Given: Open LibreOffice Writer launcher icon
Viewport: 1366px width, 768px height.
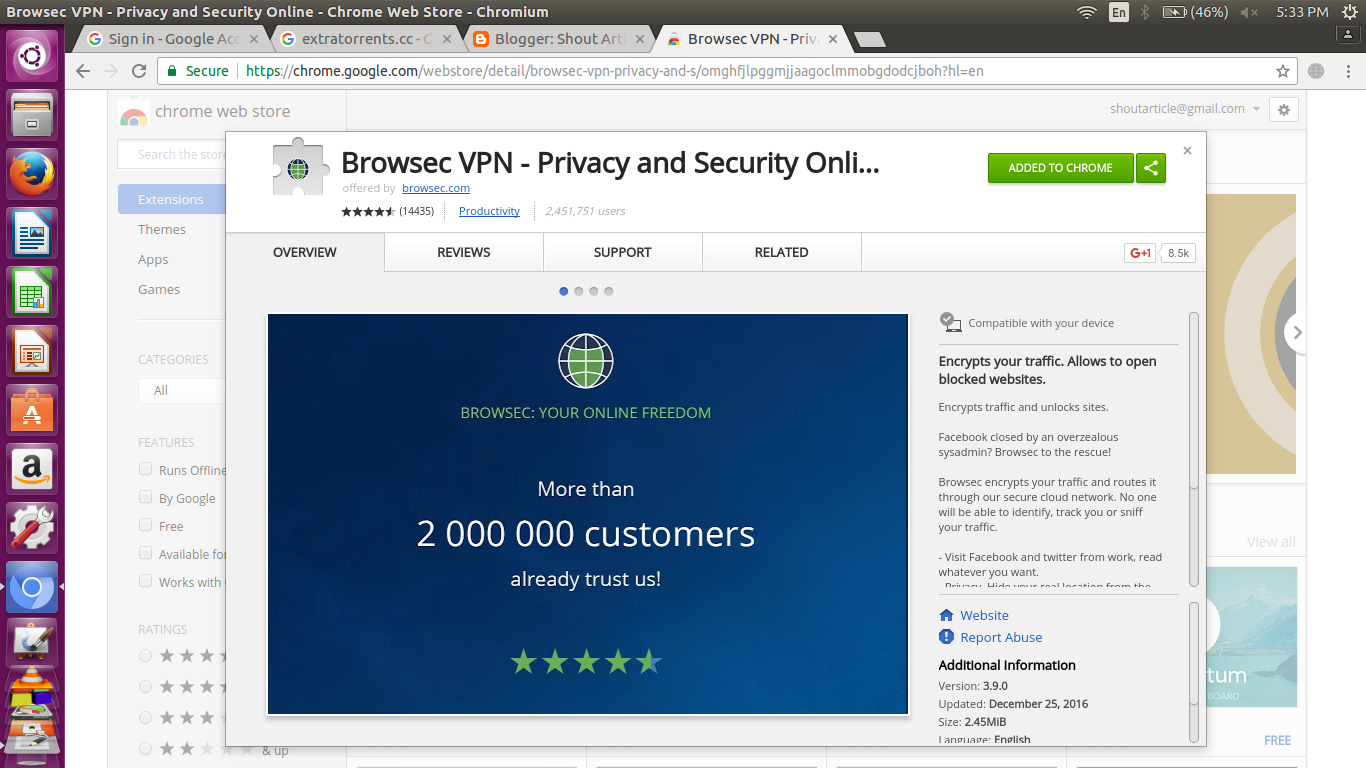Looking at the screenshot, I should (x=33, y=233).
